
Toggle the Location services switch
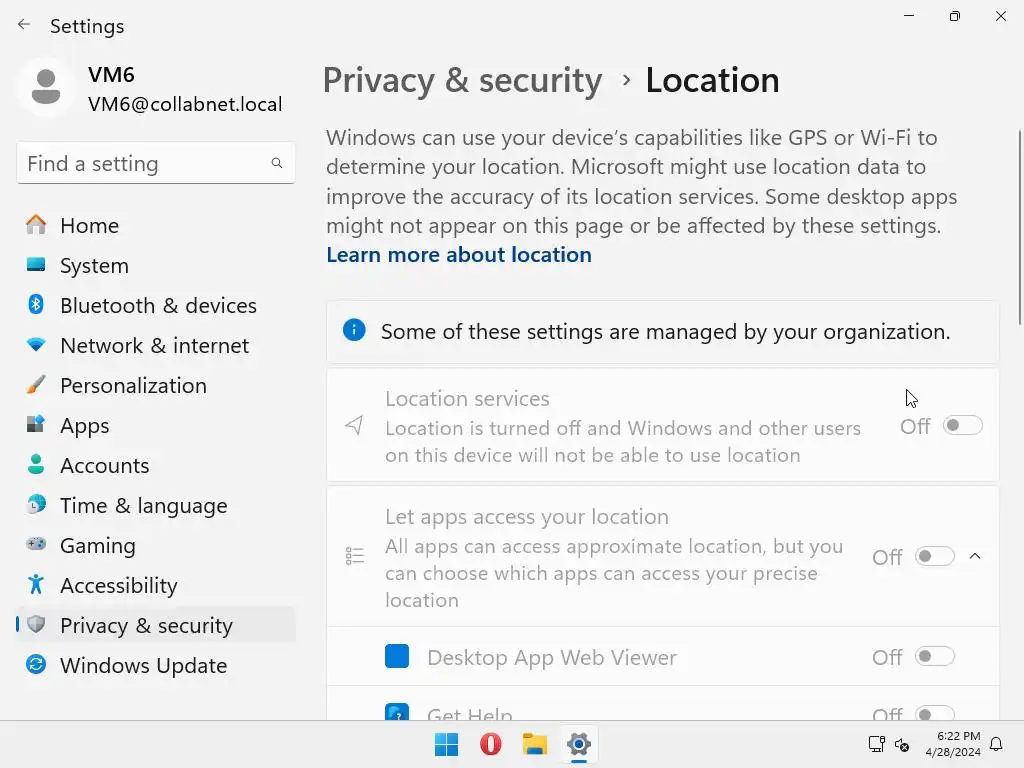(x=963, y=426)
